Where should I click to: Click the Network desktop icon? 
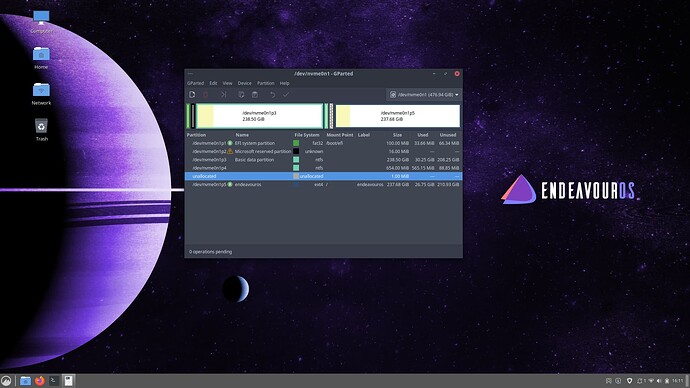(41, 94)
